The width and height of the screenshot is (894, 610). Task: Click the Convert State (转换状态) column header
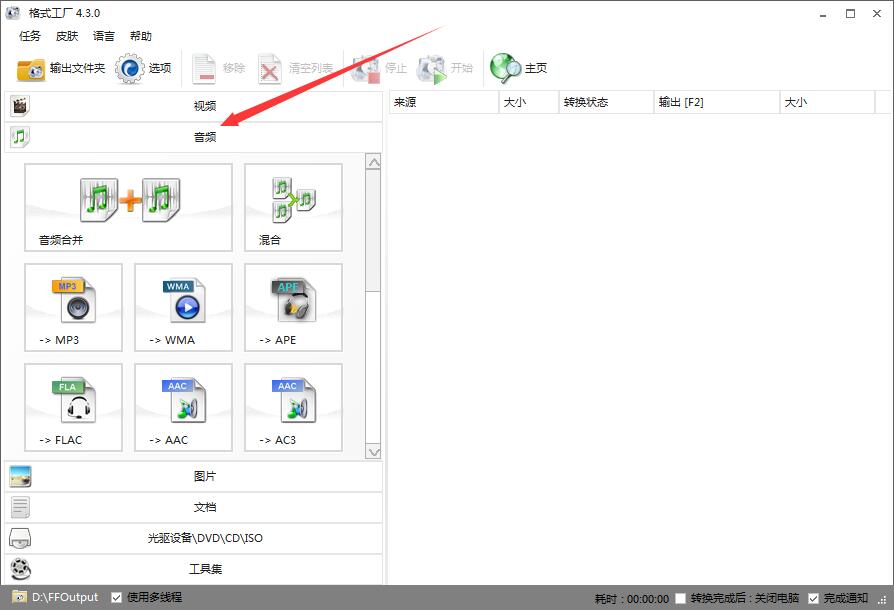coord(606,102)
